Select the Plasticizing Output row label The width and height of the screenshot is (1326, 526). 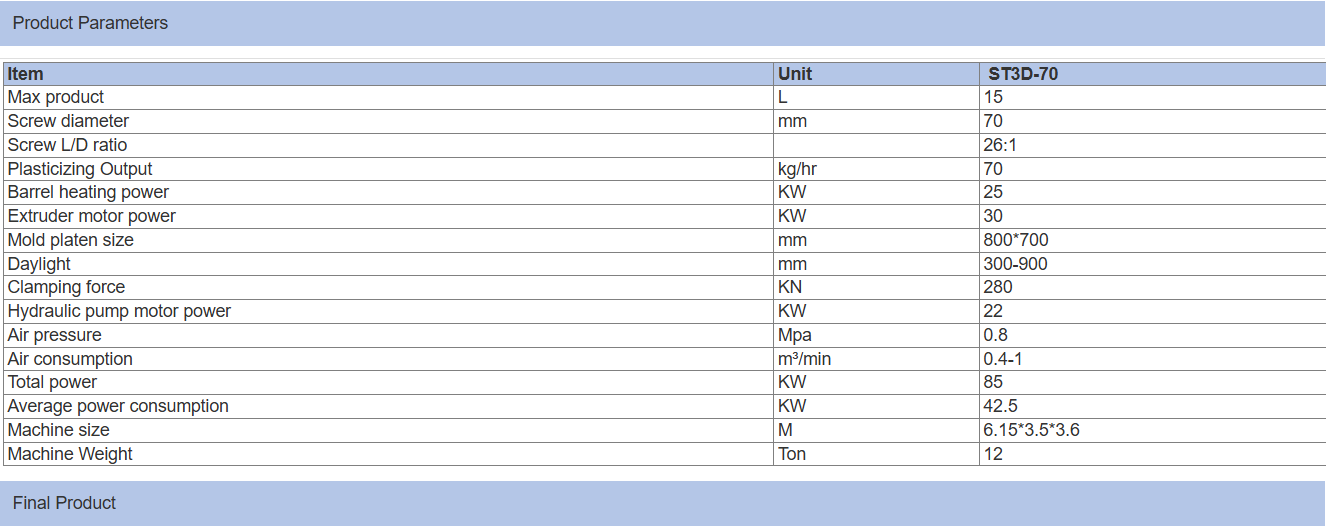tap(80, 169)
